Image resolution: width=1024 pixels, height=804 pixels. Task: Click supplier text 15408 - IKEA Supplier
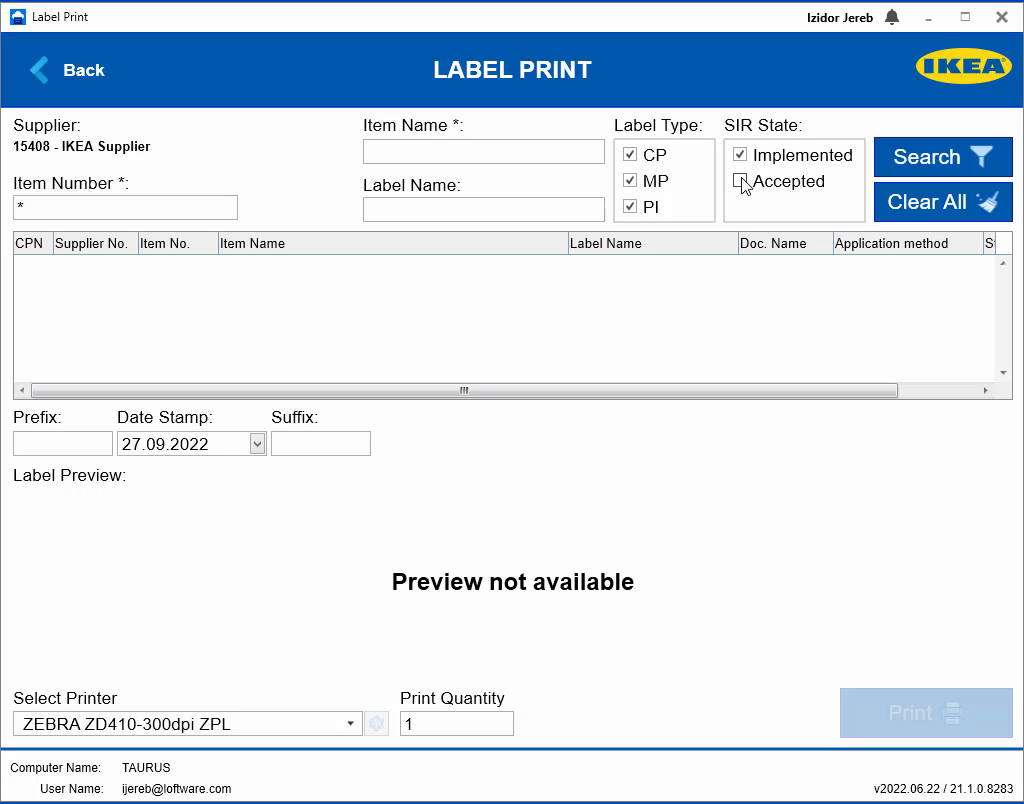(82, 146)
